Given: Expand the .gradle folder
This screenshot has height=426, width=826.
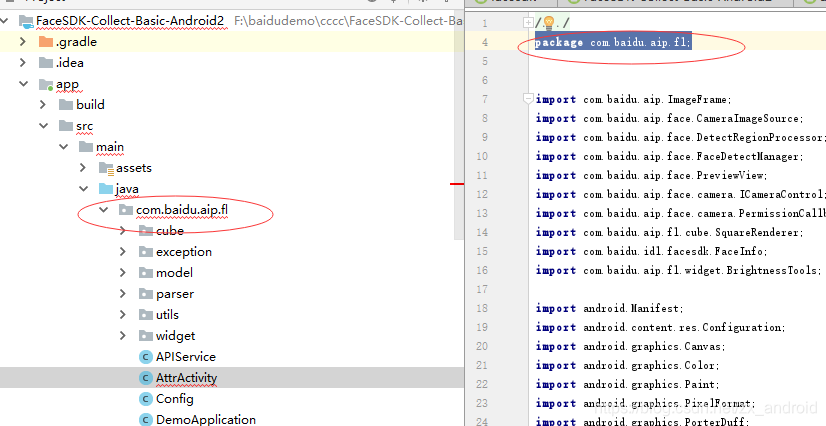Looking at the screenshot, I should coord(22,42).
